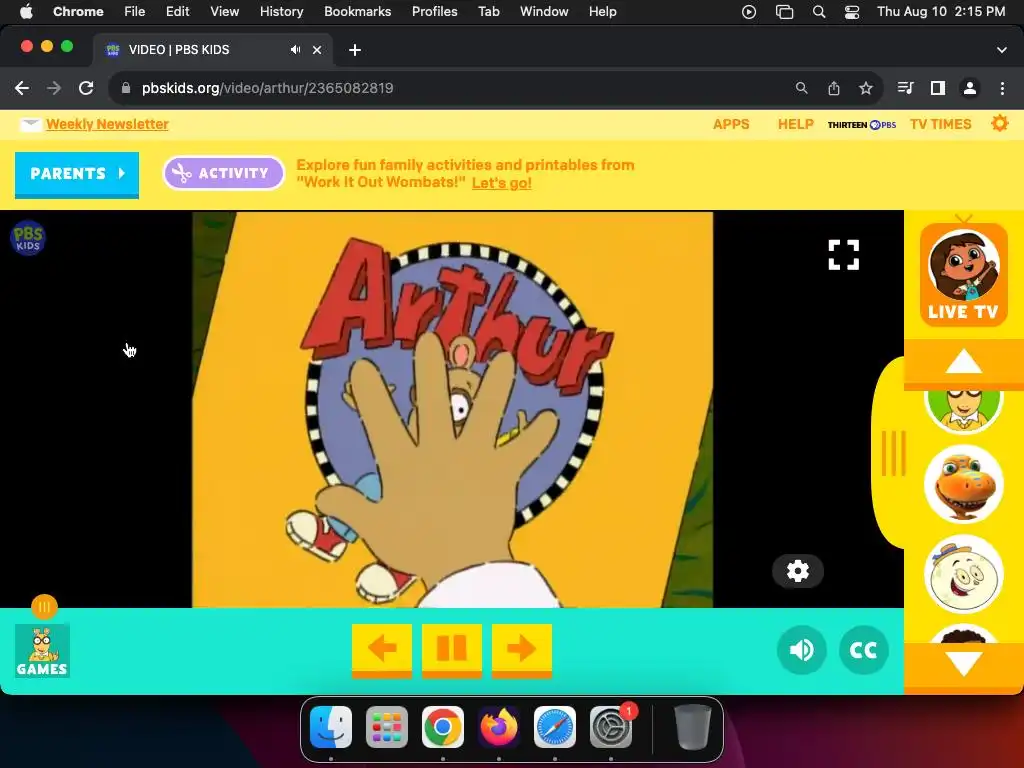Select VIDEO | PBS KIDS tab
The width and height of the screenshot is (1024, 768).
click(x=212, y=50)
